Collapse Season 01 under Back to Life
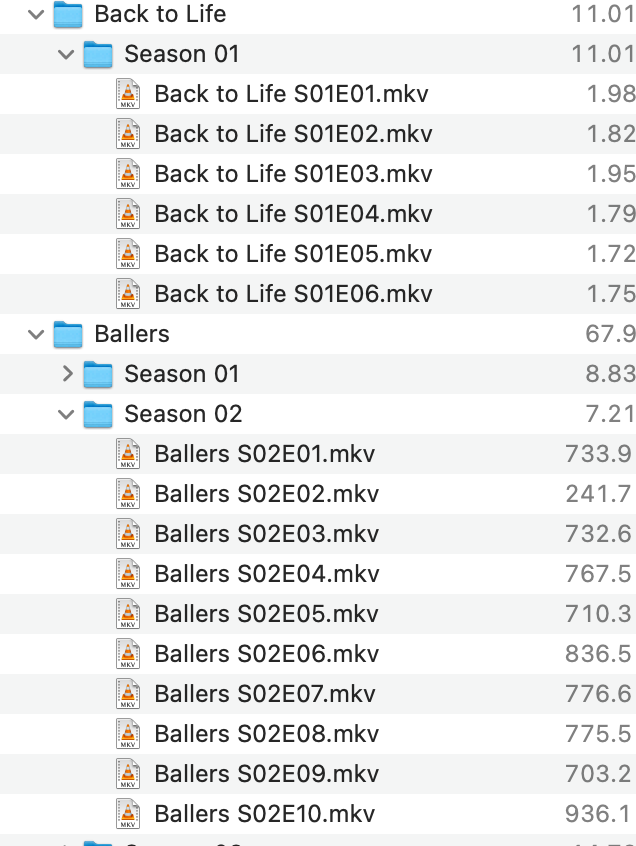The image size is (636, 846). pos(66,54)
